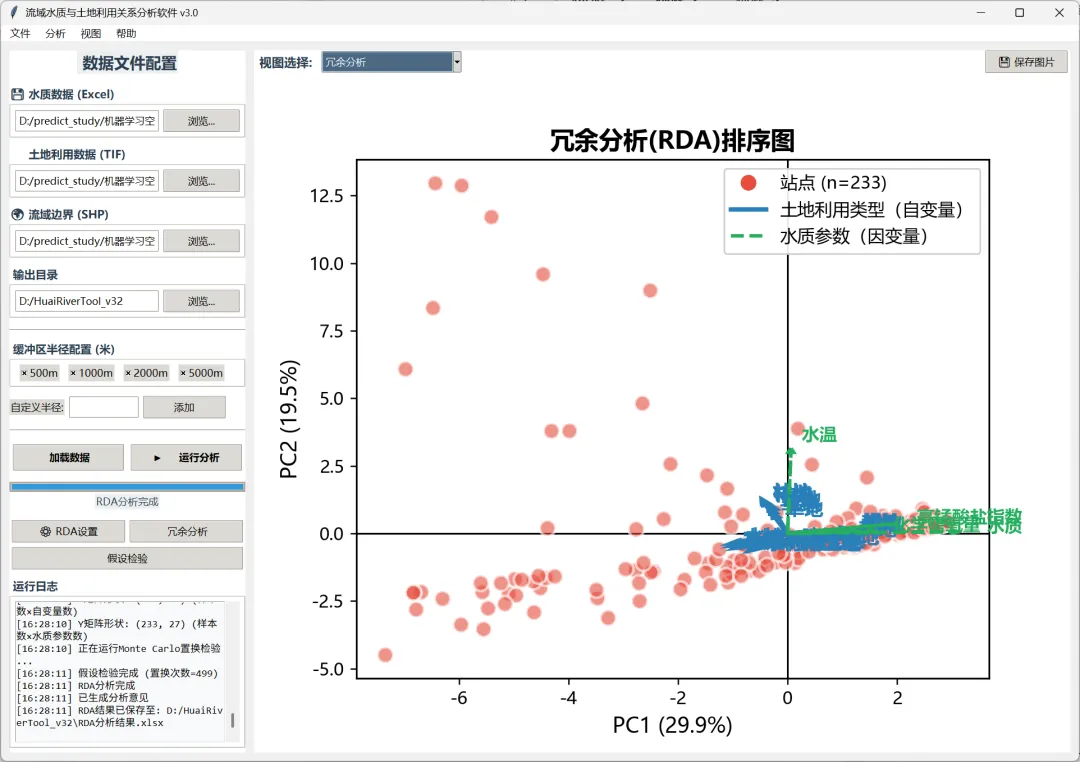
Task: Browse for the 输出目录 folder
Action: tap(201, 301)
